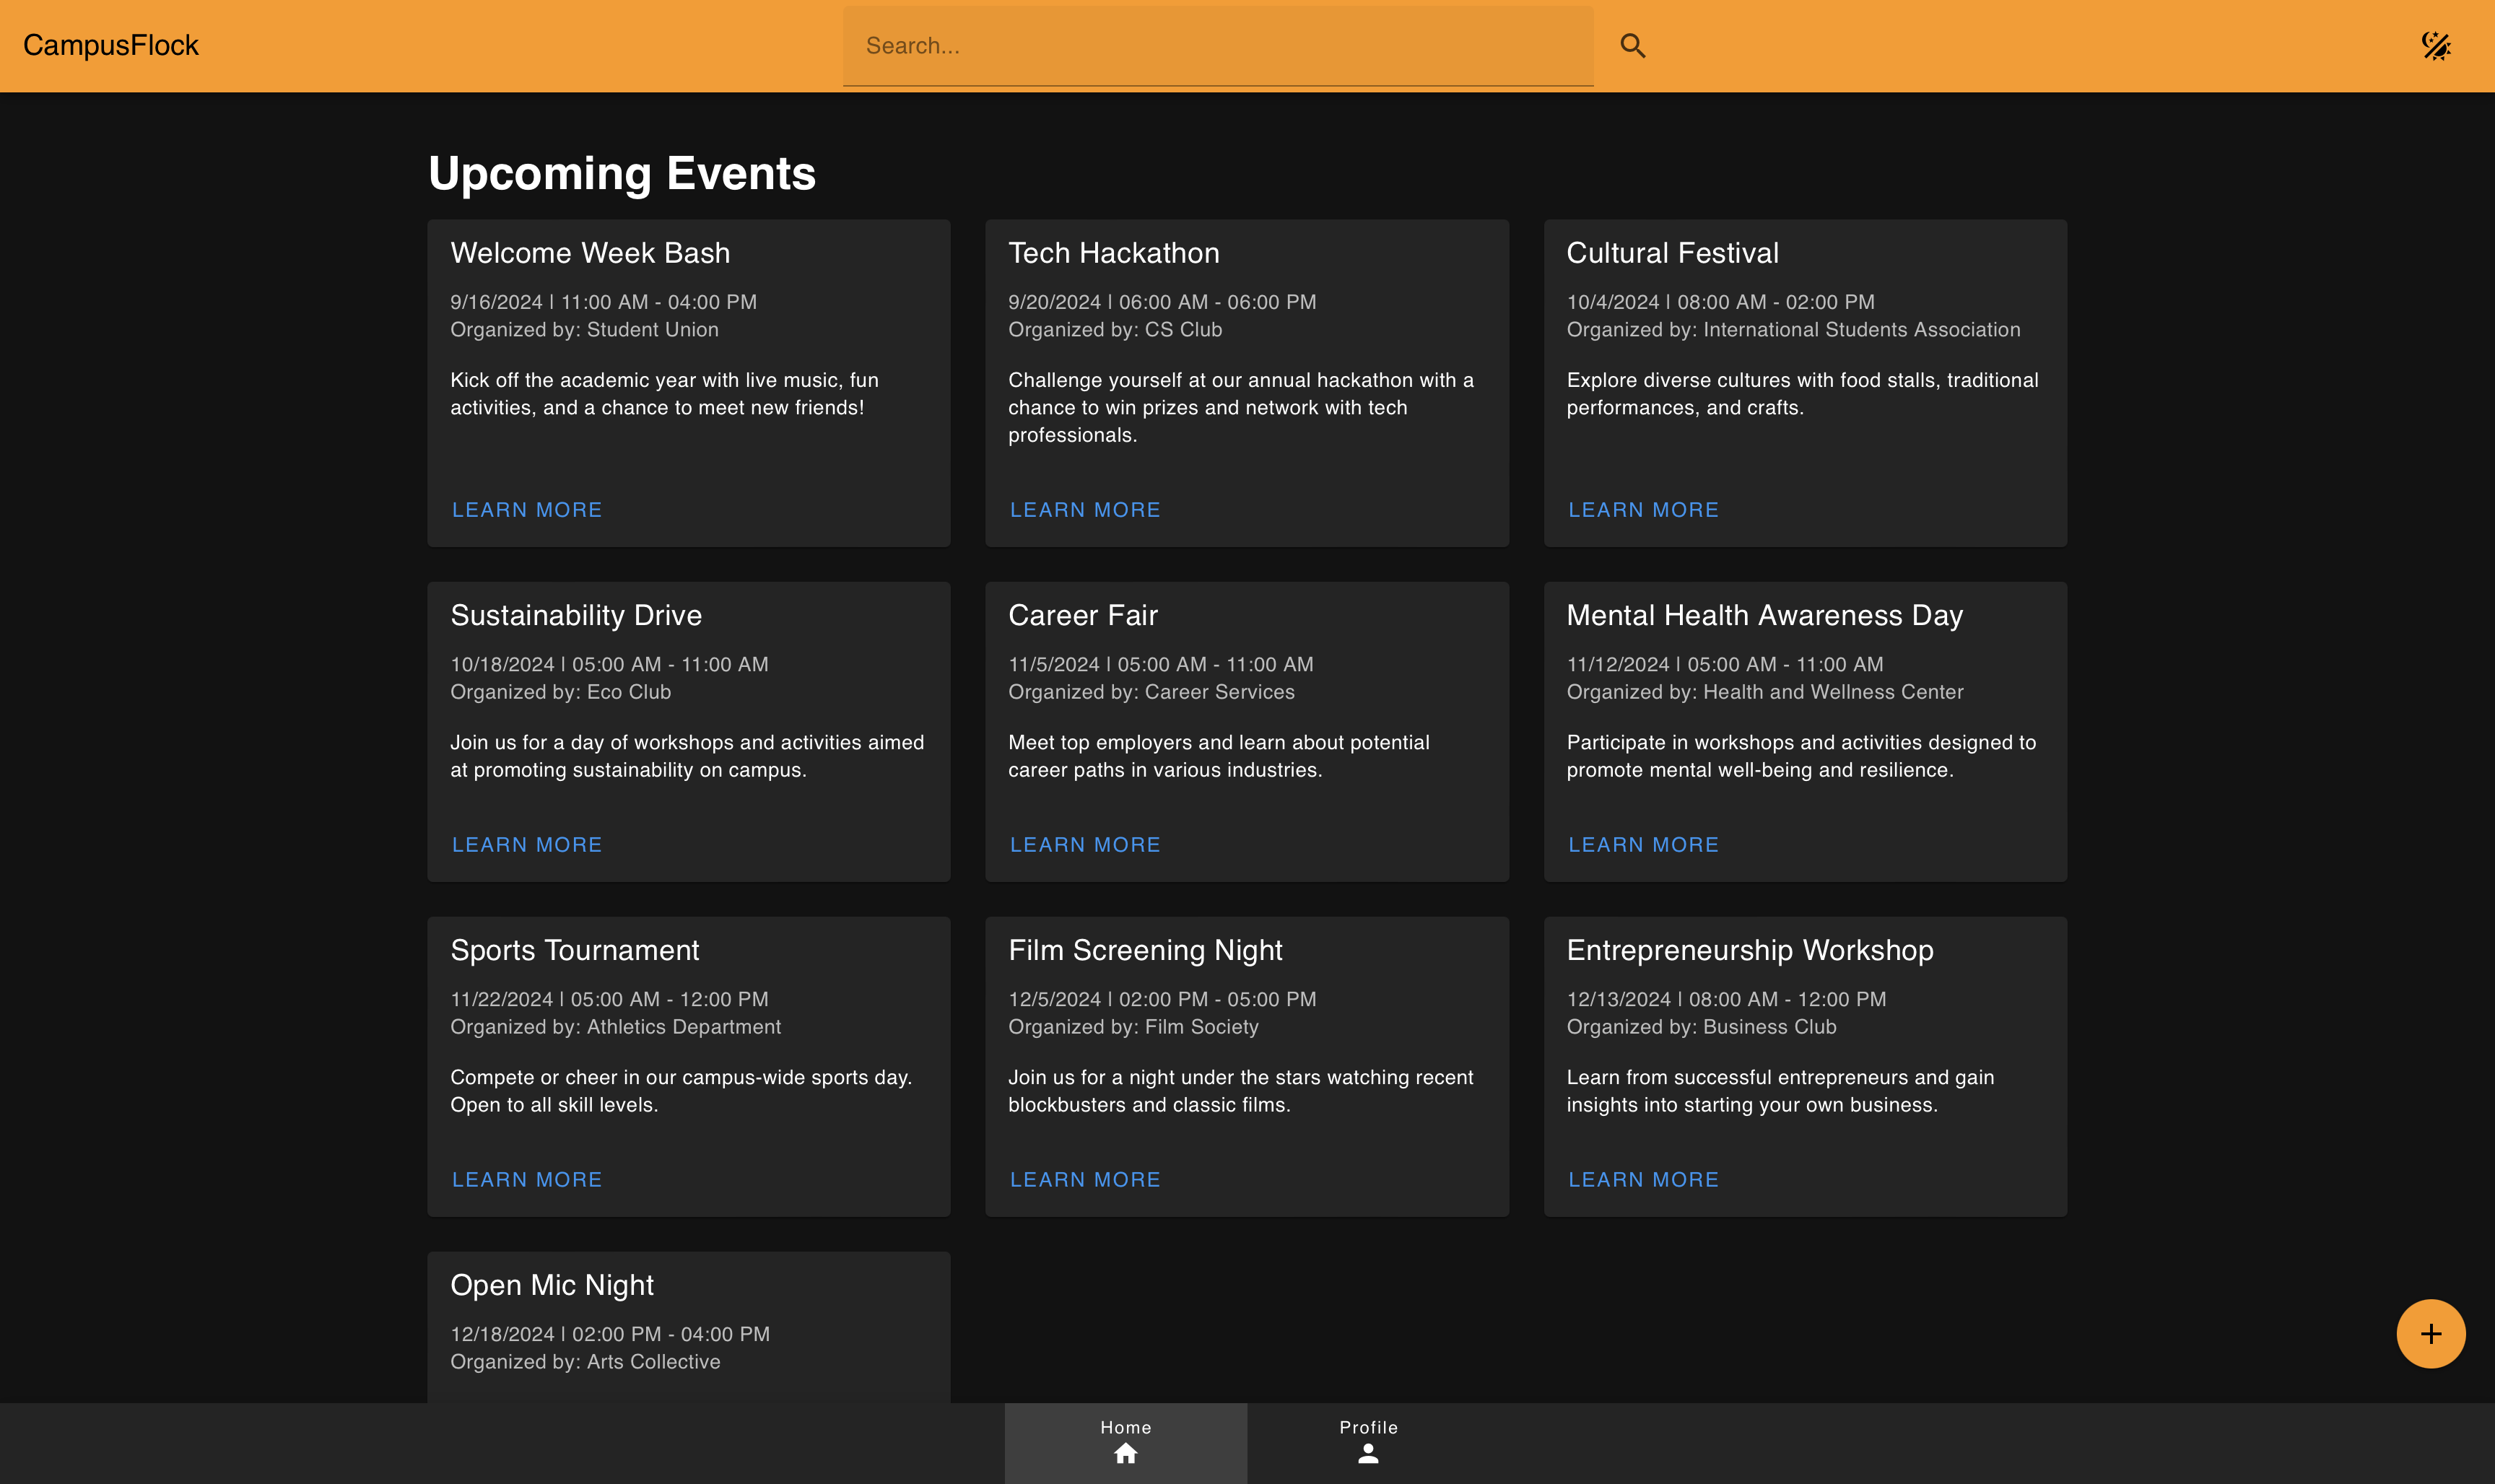This screenshot has height=1484, width=2495.
Task: Open Learn More for Sports Tournament
Action: click(526, 1180)
